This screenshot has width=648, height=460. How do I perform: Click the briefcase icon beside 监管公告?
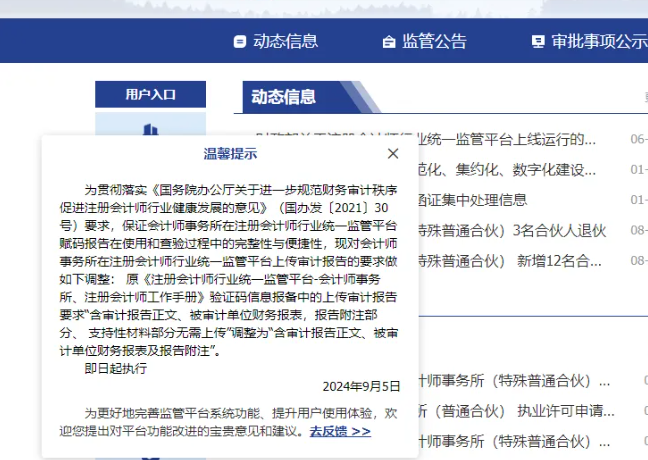point(389,42)
